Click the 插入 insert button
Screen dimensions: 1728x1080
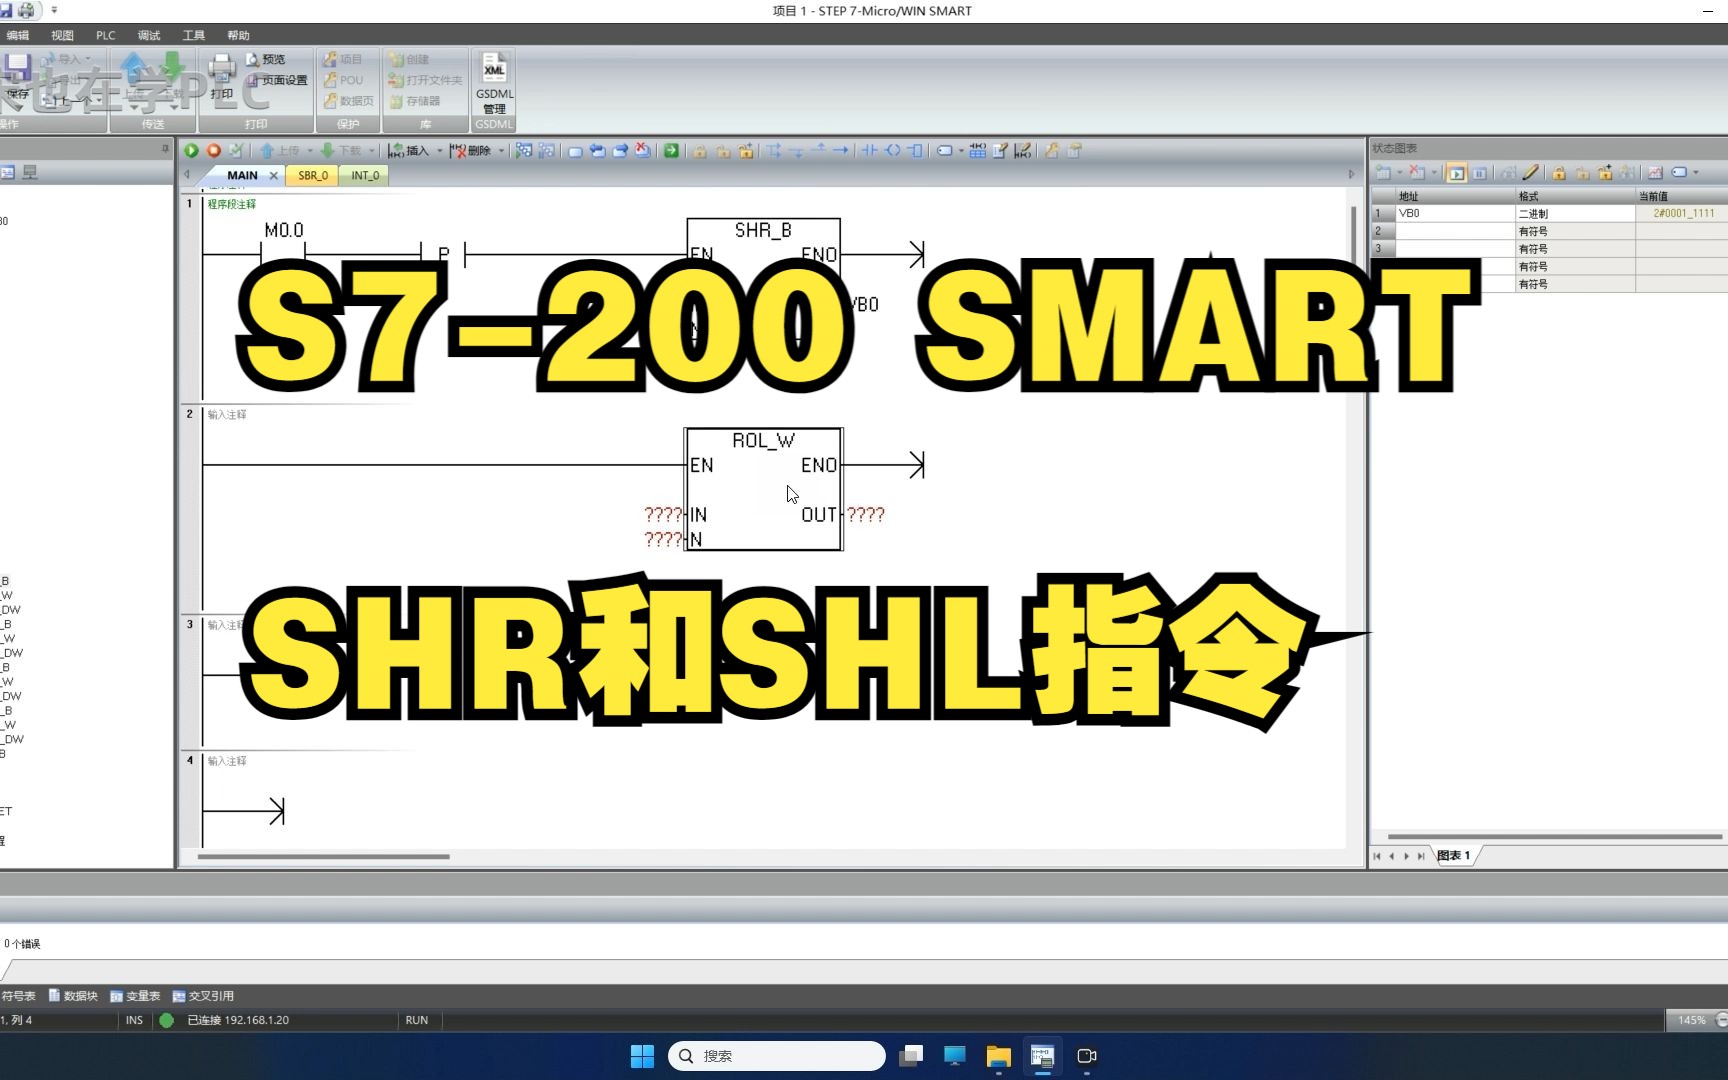tap(408, 150)
